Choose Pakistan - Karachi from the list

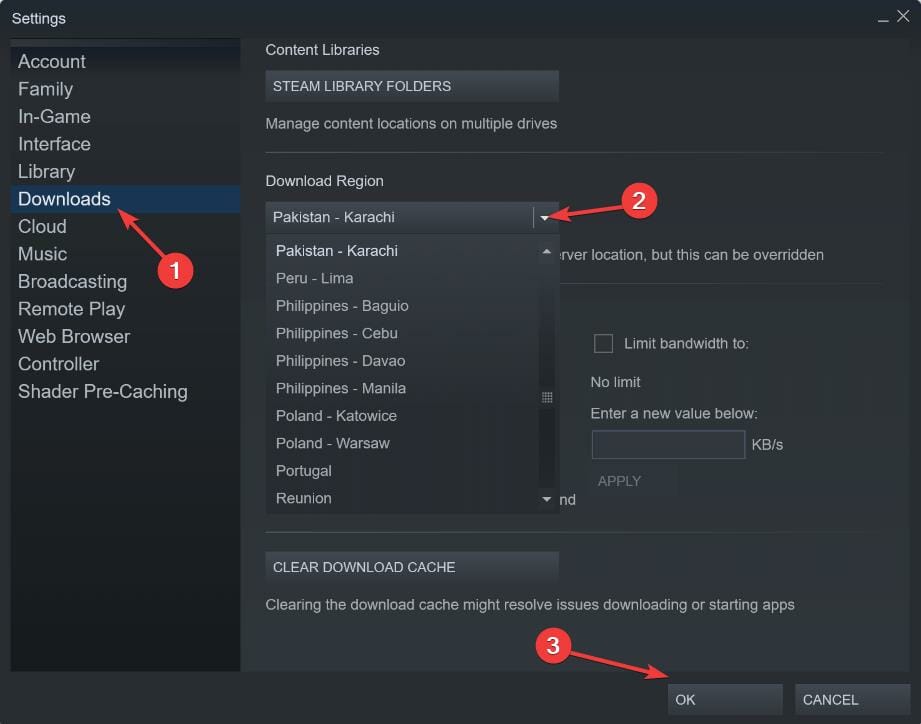click(x=402, y=251)
